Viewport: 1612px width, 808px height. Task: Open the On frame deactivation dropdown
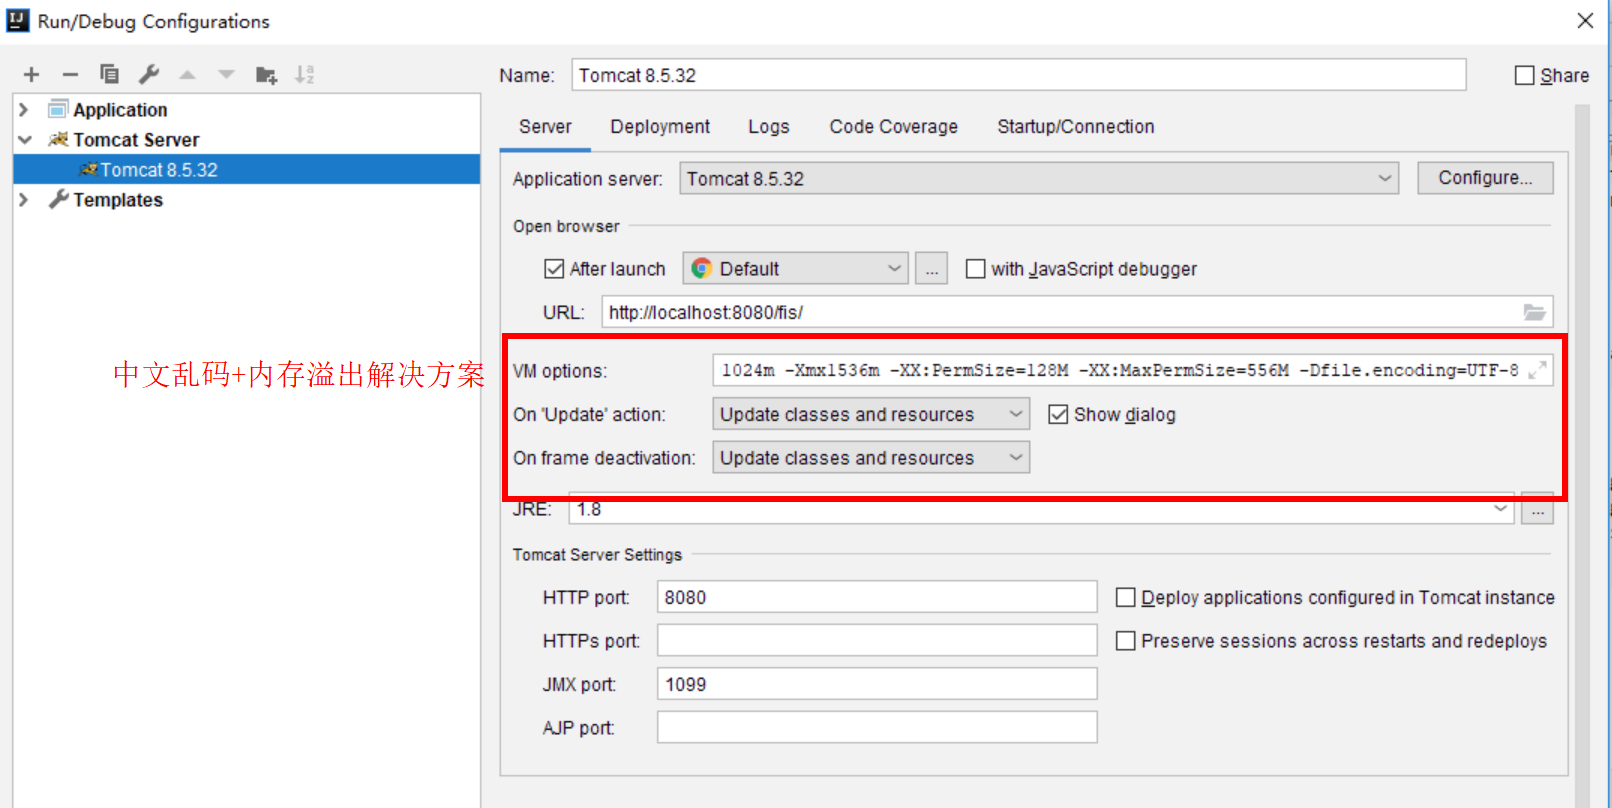[871, 457]
